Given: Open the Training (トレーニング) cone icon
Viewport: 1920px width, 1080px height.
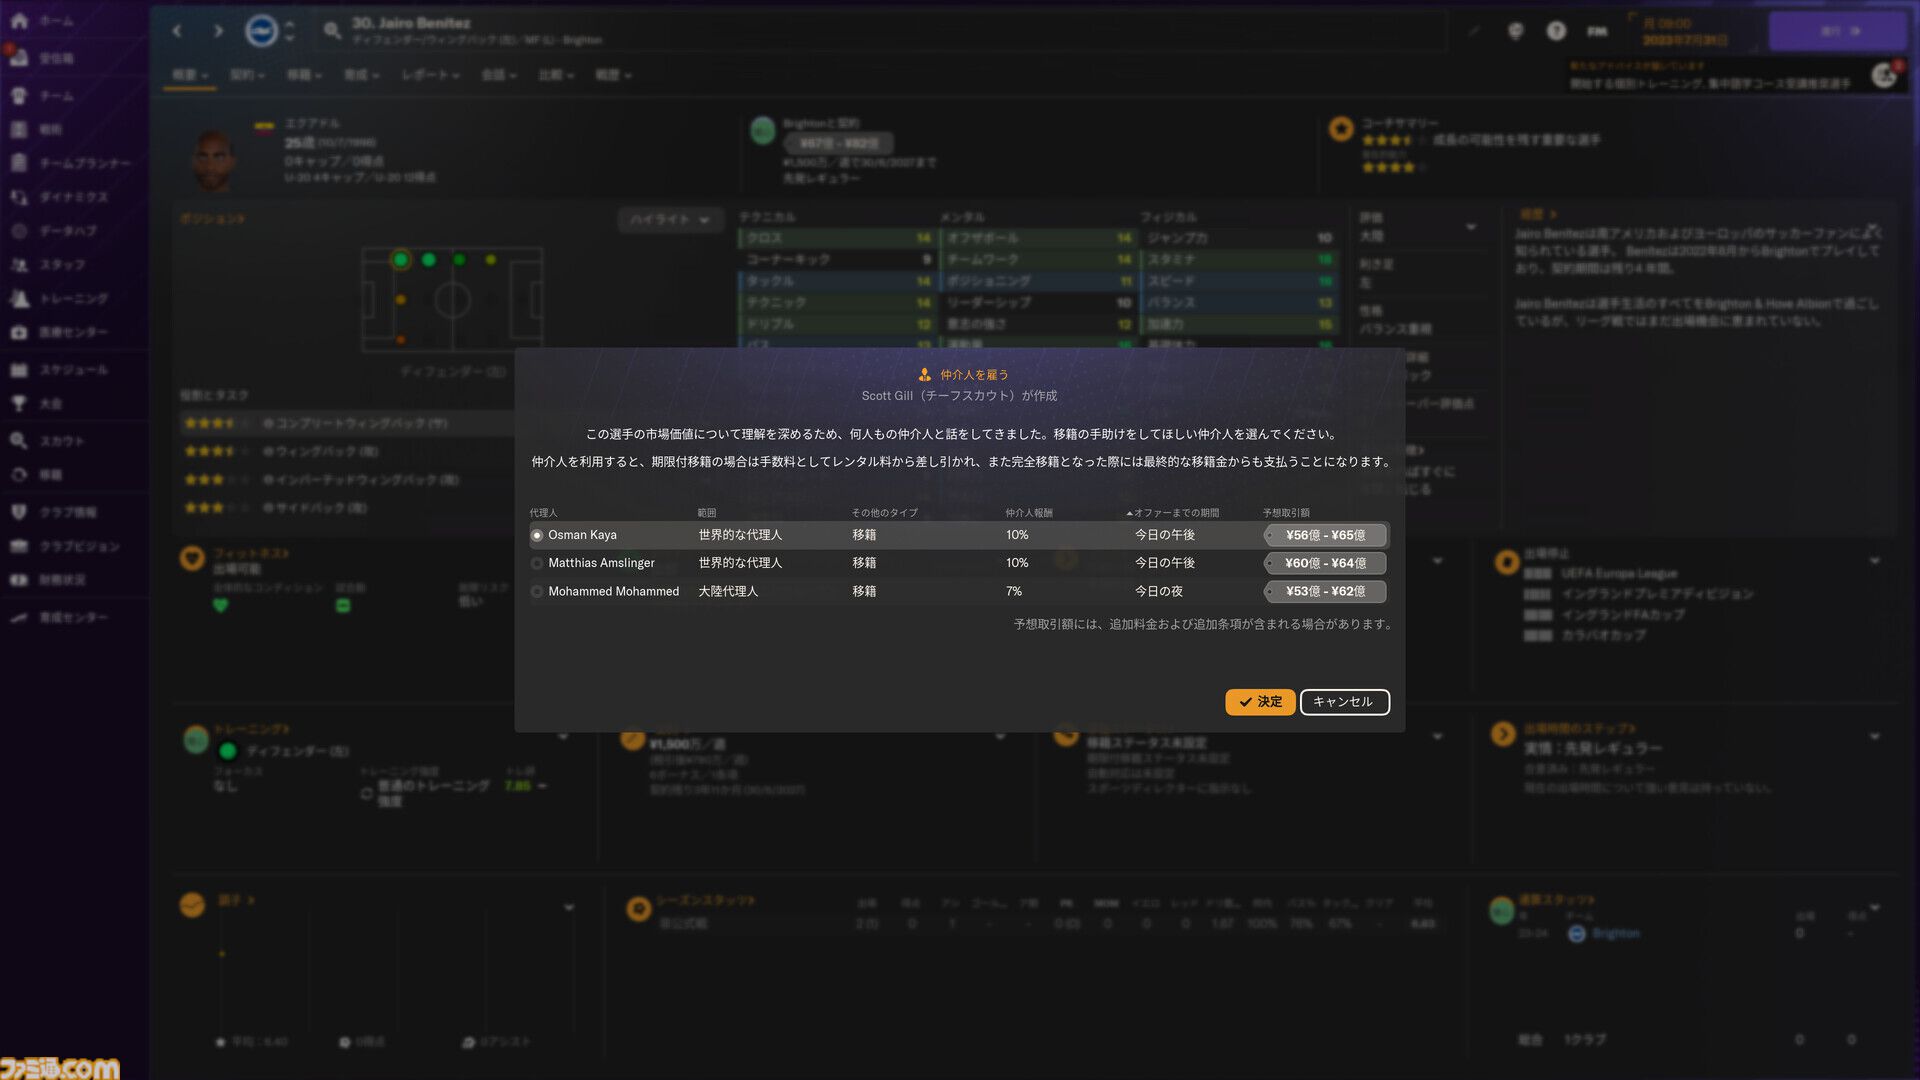Looking at the screenshot, I should (19, 298).
